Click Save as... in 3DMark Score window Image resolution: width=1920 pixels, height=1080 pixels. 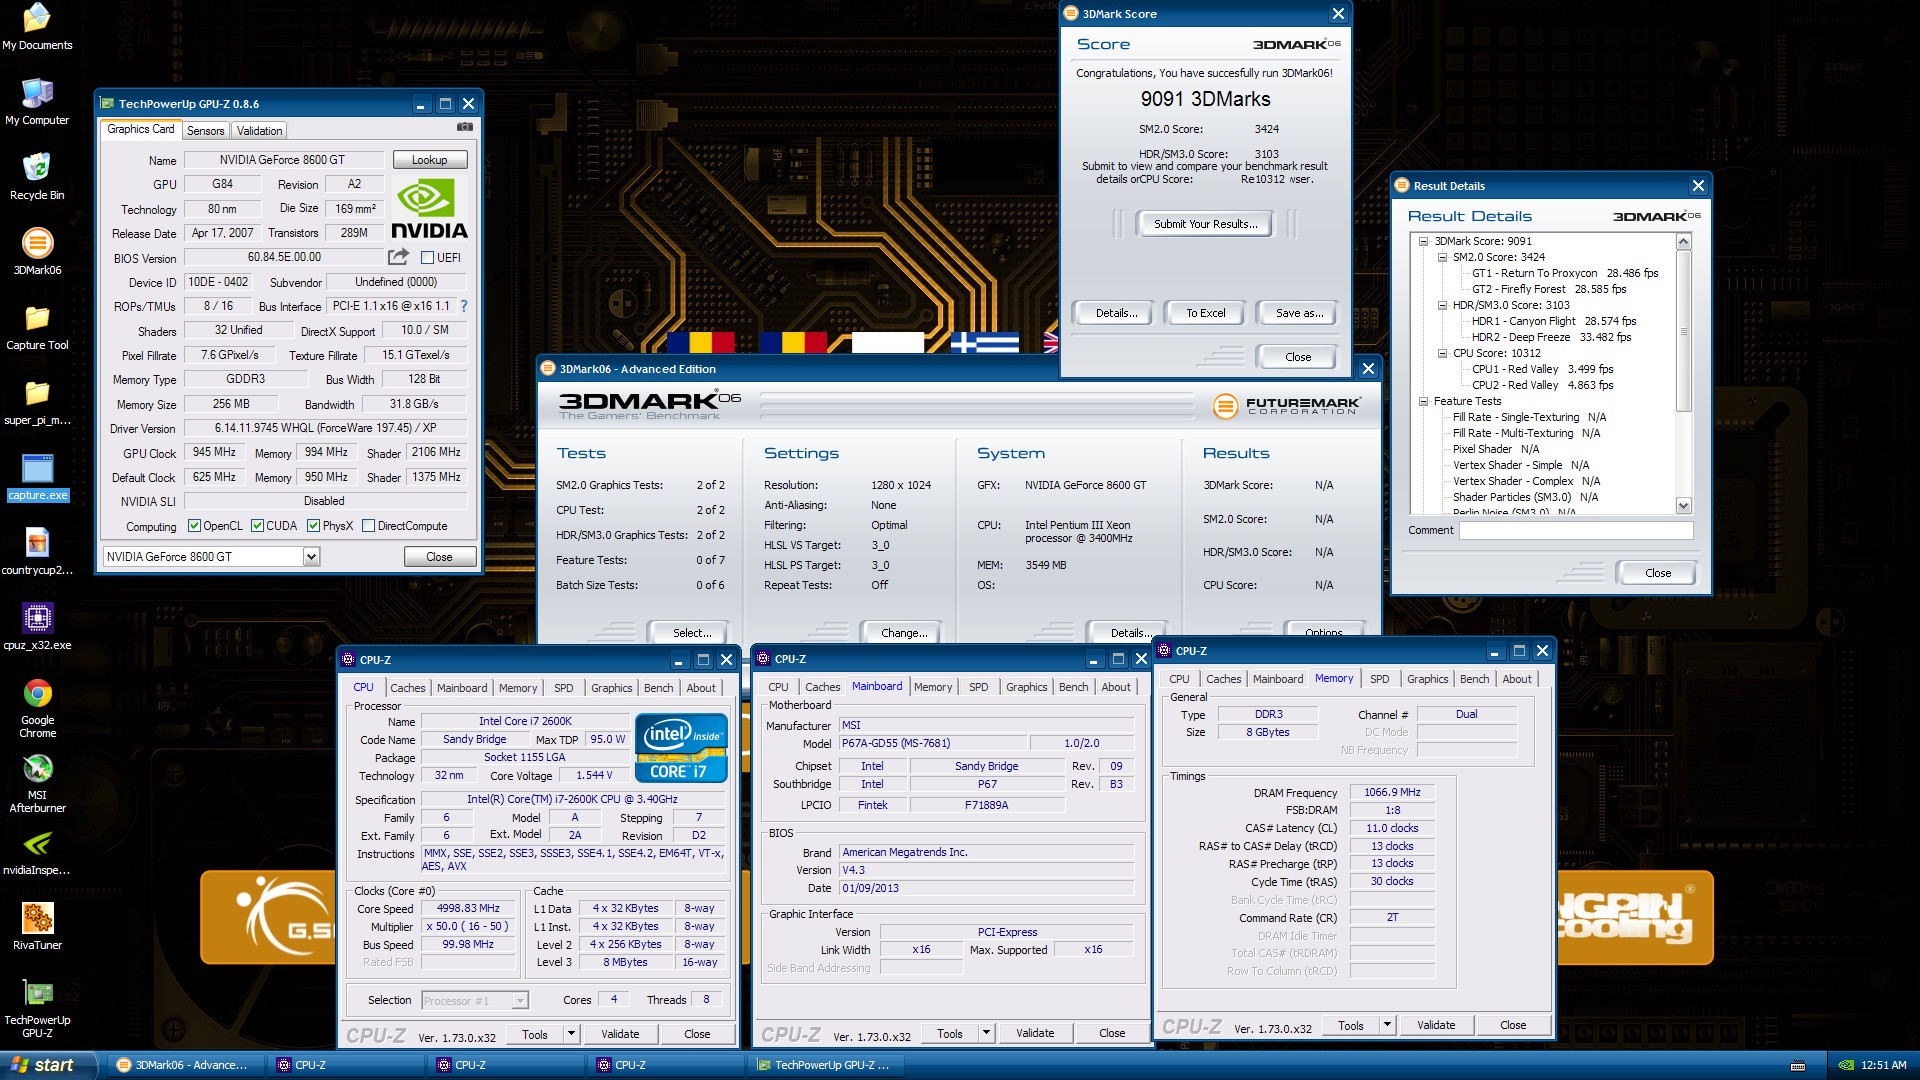1298,313
